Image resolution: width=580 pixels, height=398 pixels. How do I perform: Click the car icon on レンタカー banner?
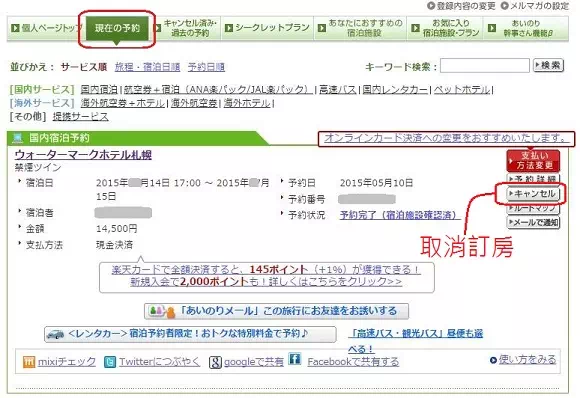pyautogui.click(x=55, y=334)
